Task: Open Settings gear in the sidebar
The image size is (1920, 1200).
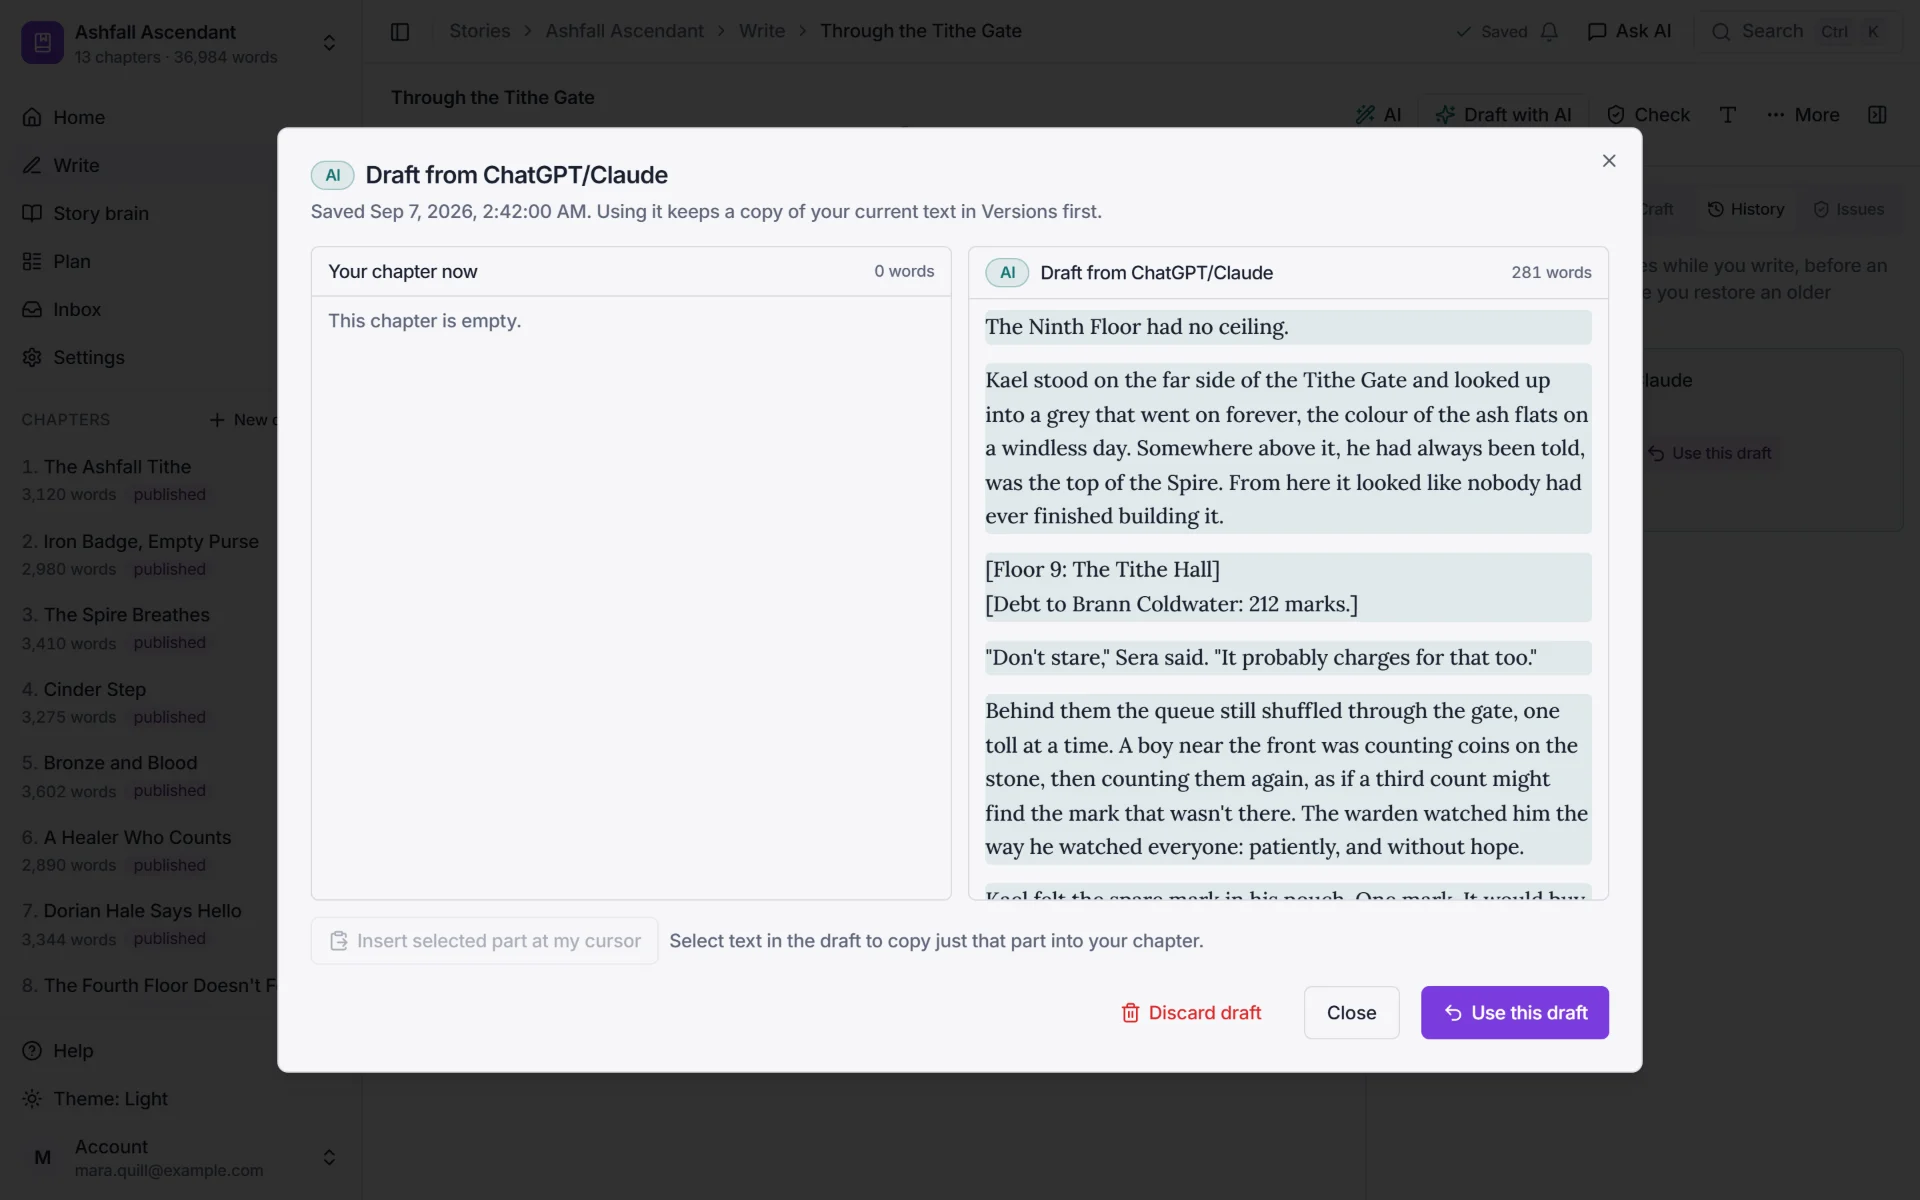Action: coord(74,357)
